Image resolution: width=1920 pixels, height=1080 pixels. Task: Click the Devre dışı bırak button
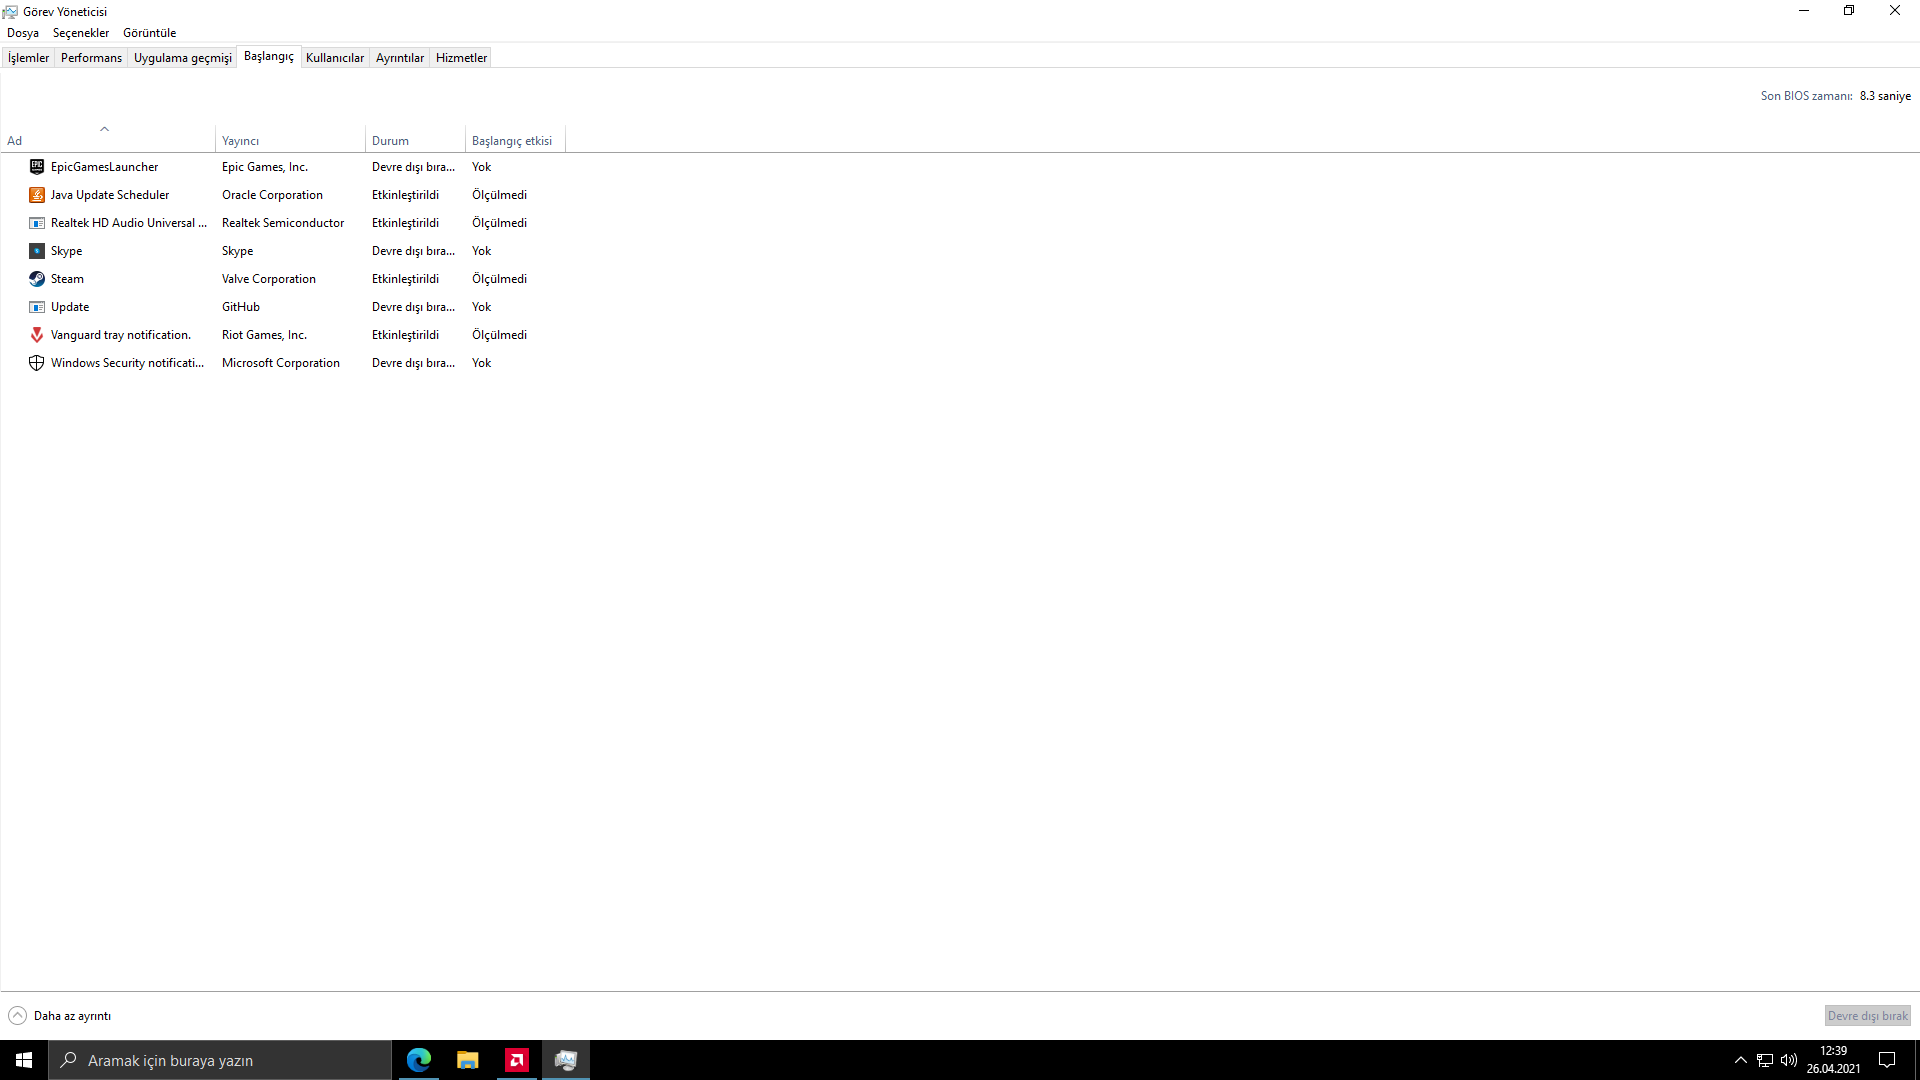coord(1867,1016)
